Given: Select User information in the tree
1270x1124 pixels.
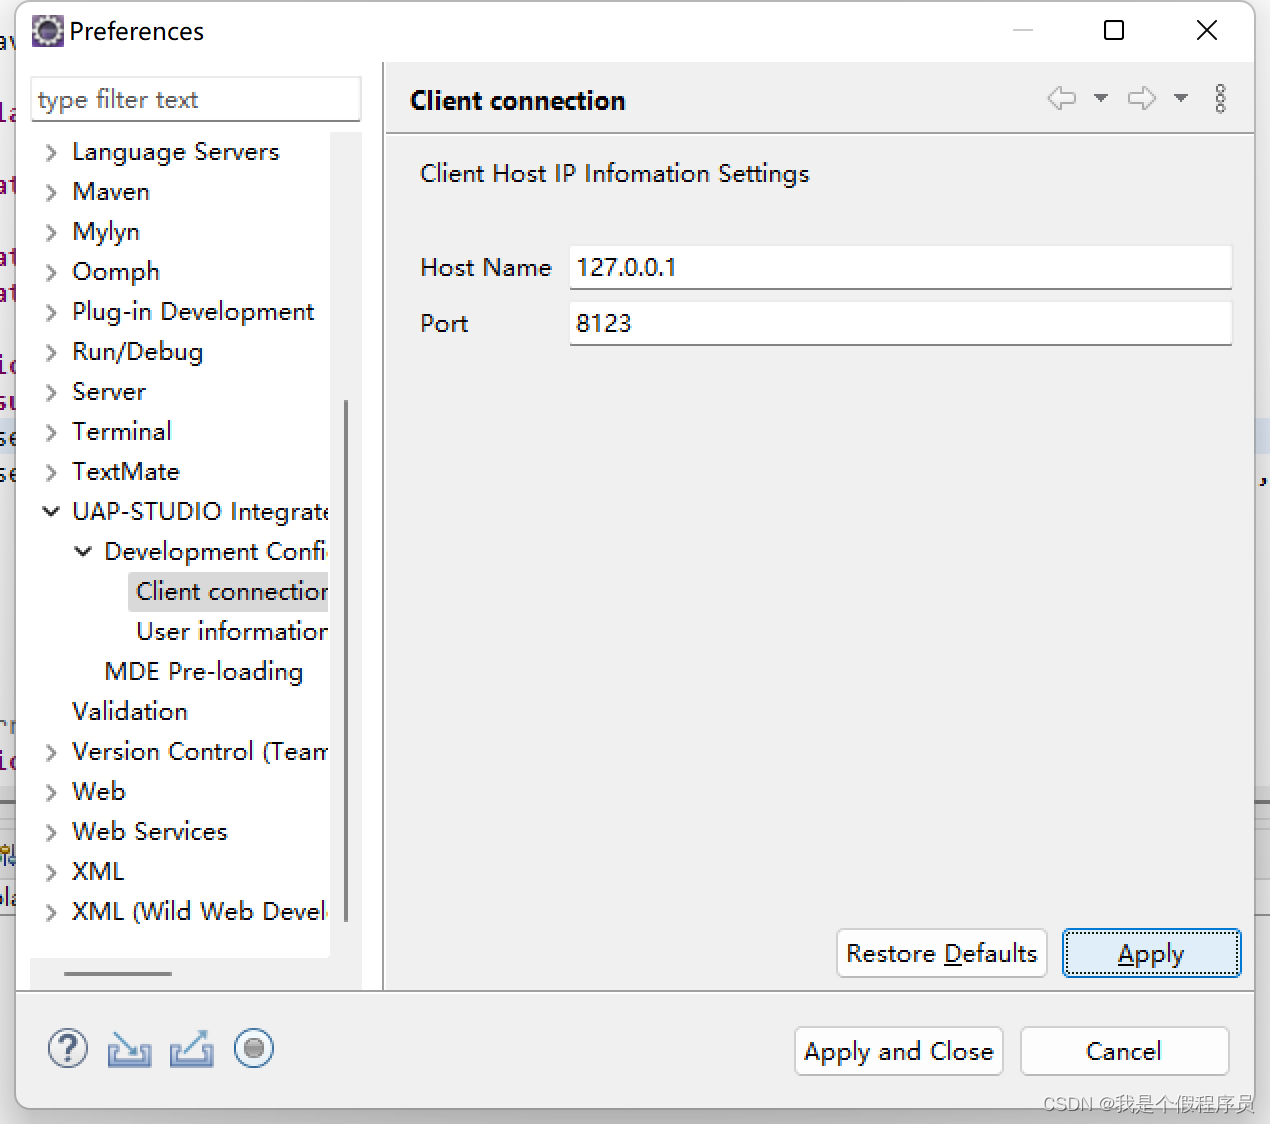Looking at the screenshot, I should pyautogui.click(x=232, y=631).
